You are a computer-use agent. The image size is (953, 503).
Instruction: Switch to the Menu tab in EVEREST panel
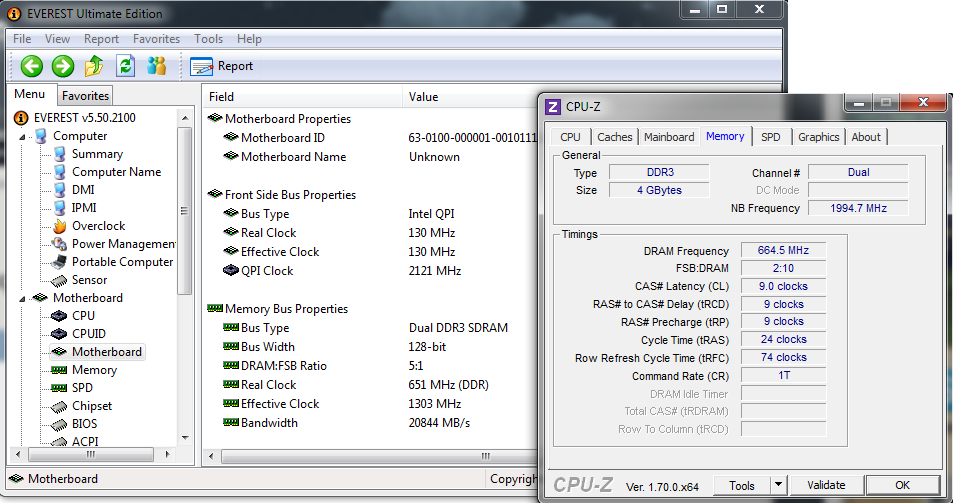coord(30,94)
